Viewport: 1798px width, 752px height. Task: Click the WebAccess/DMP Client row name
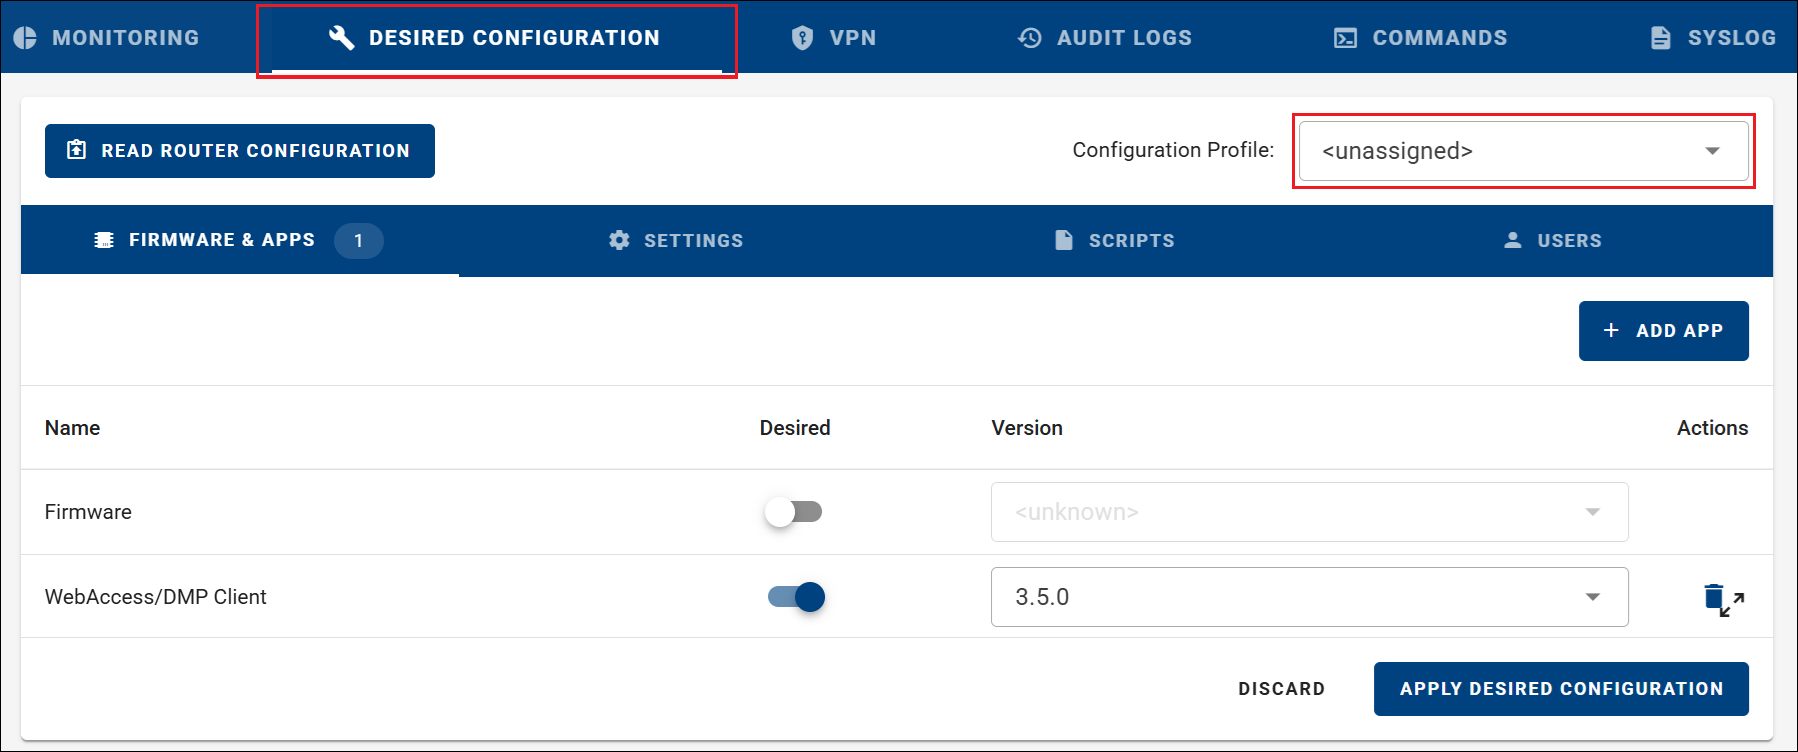click(156, 597)
